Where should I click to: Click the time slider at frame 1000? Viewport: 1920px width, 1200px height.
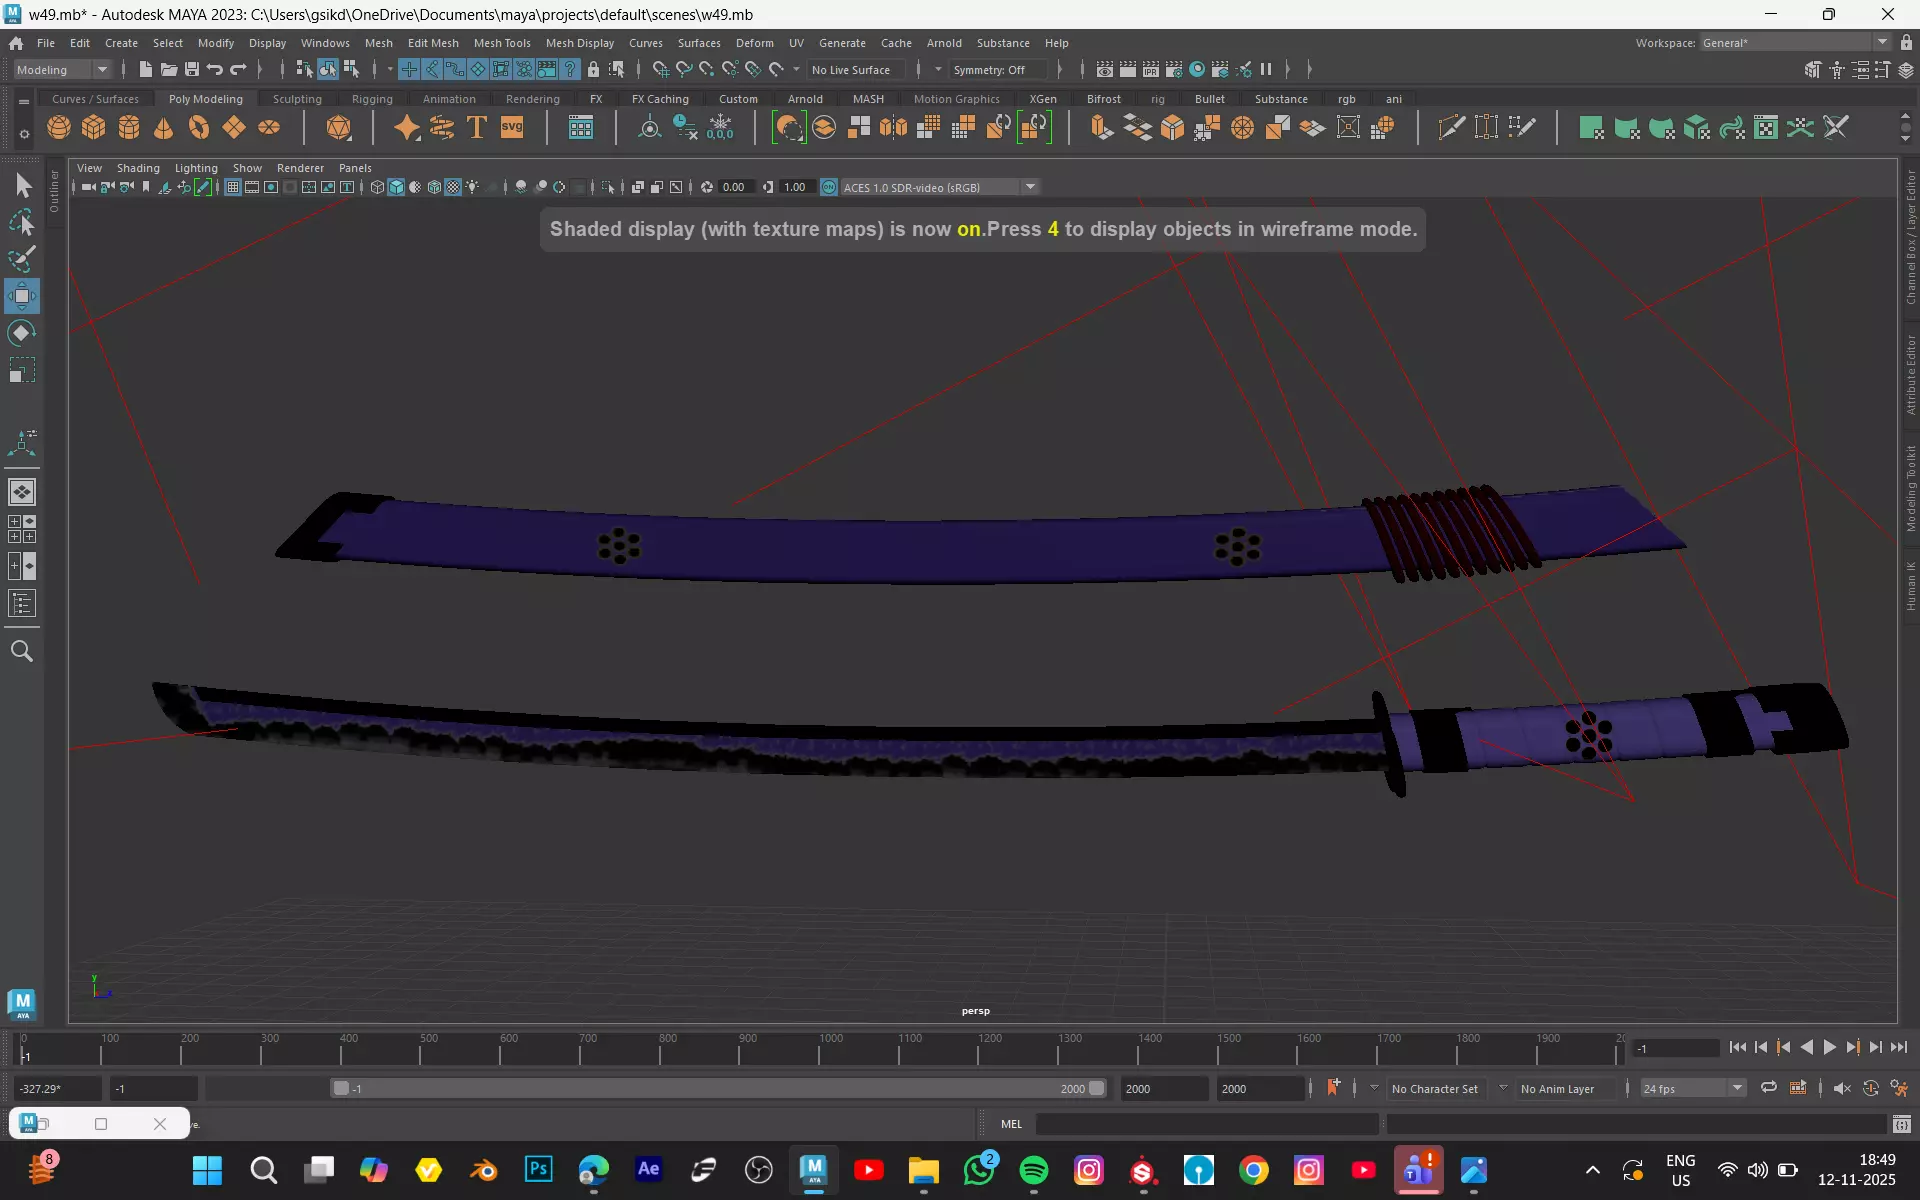tap(820, 1050)
